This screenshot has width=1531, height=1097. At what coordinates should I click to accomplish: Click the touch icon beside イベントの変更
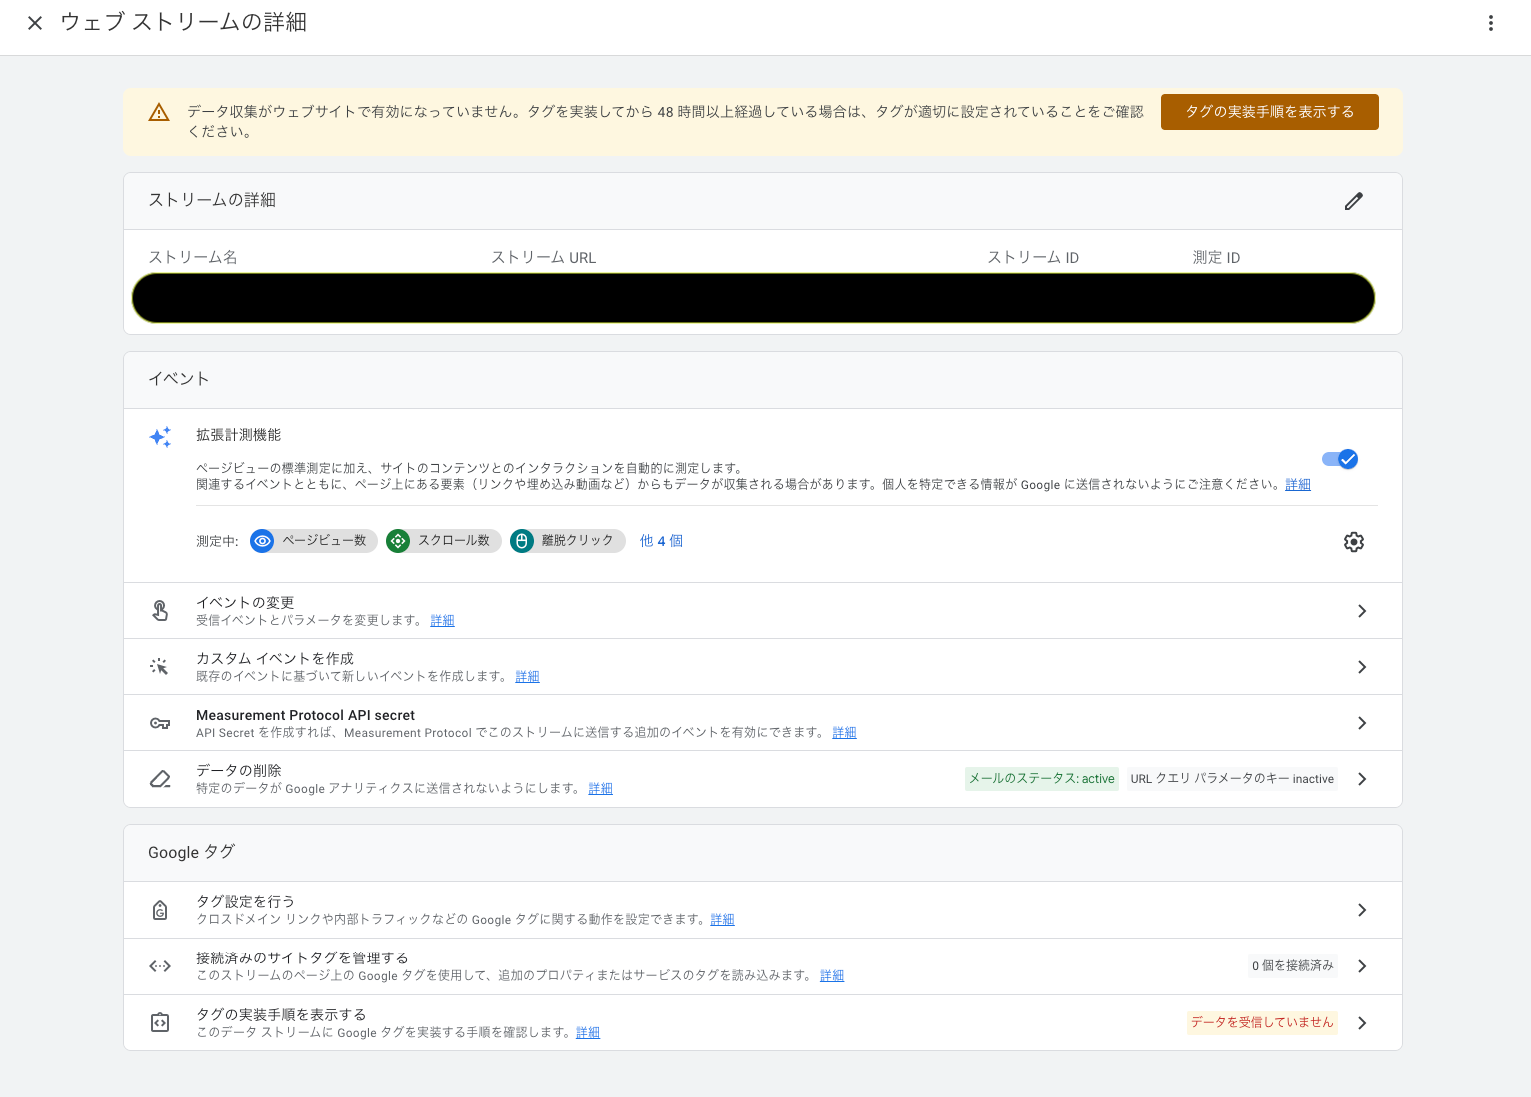click(x=160, y=610)
